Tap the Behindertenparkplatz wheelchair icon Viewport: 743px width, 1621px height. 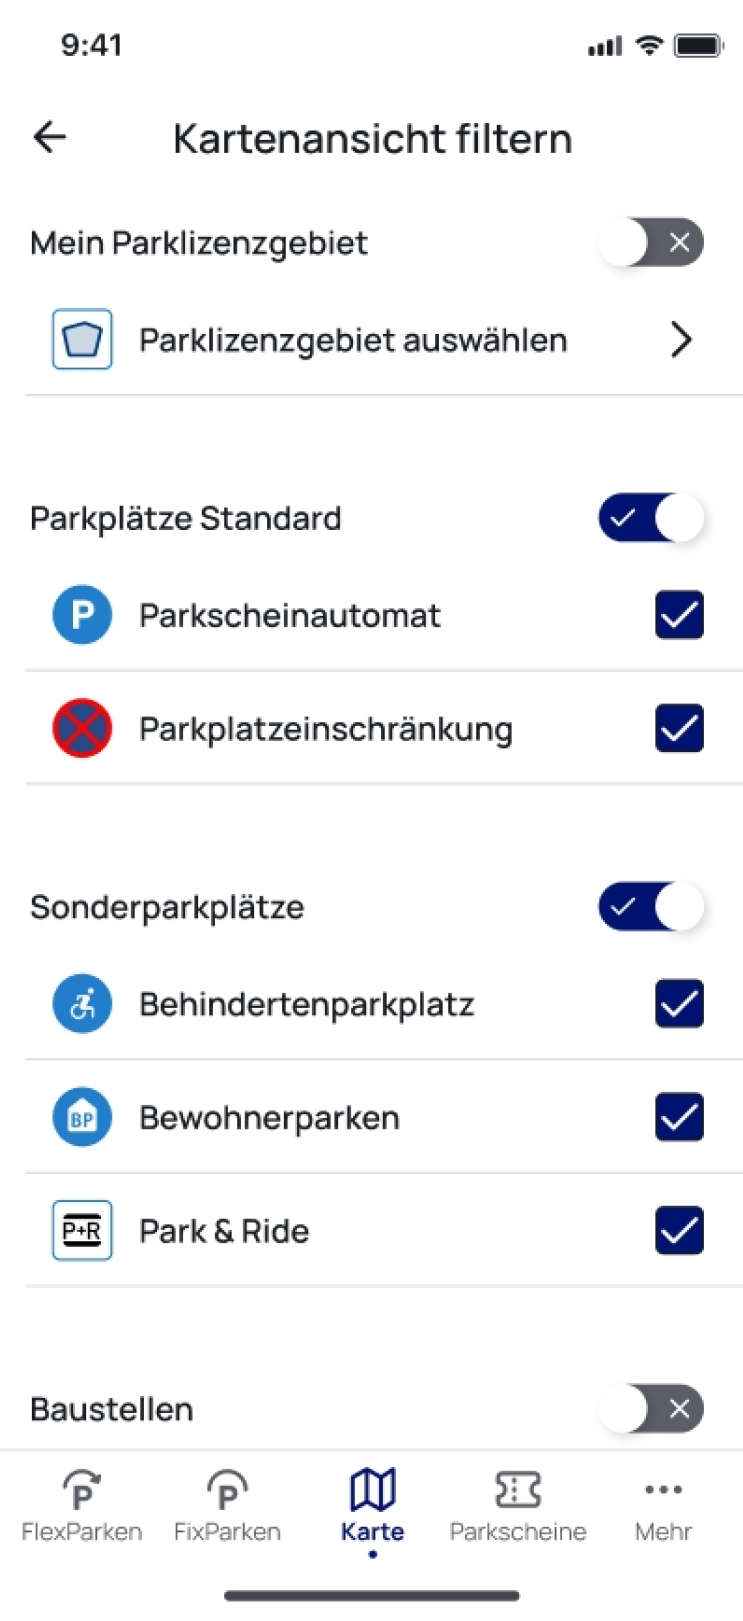(82, 1004)
